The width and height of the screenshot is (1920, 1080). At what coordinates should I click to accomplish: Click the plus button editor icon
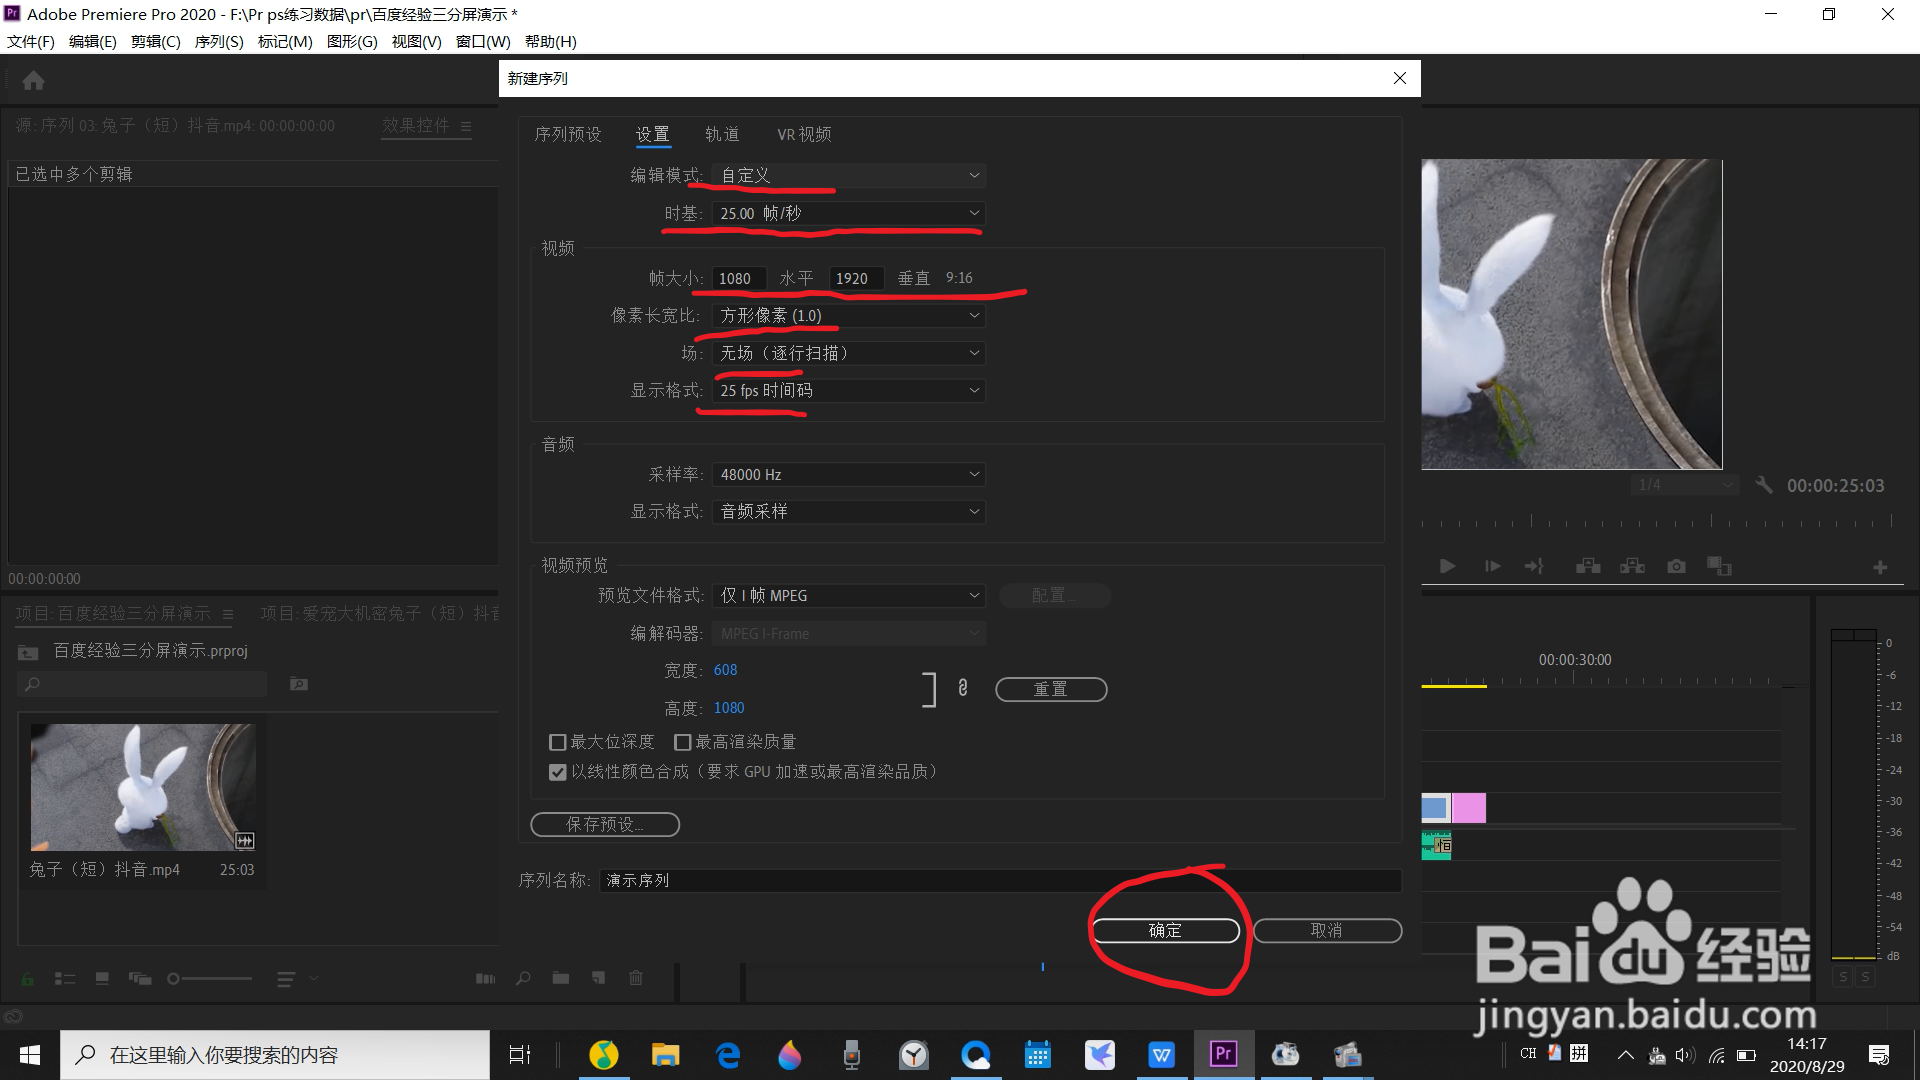pyautogui.click(x=1880, y=567)
